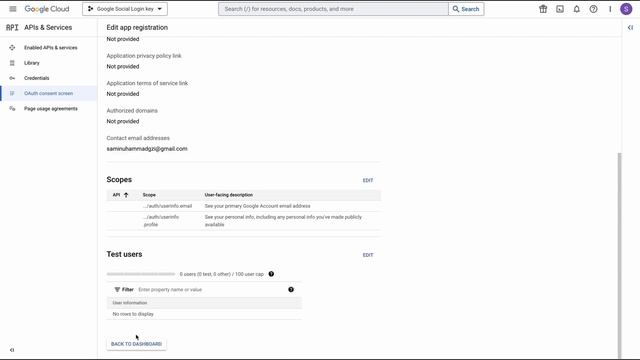Viewport: 640px width, 360px height.
Task: Click the Back to Dashboard button
Action: (136, 344)
